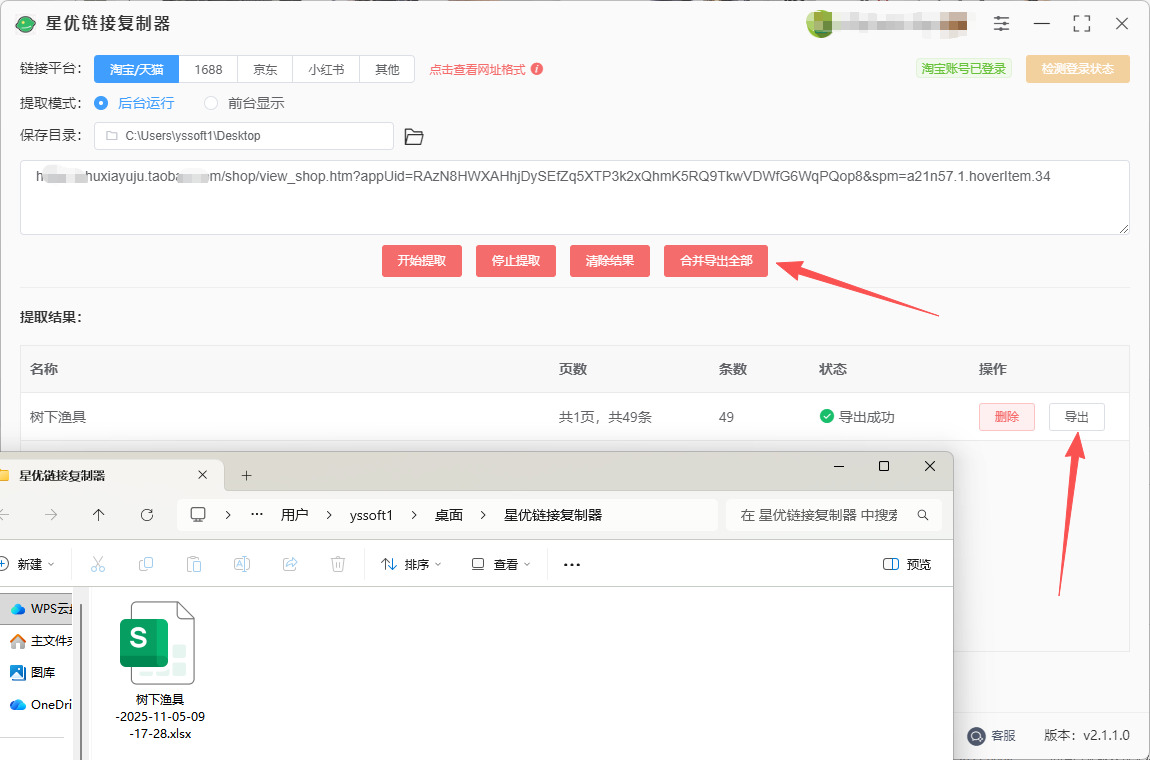Image resolution: width=1150 pixels, height=760 pixels.
Task: Expand chevron after yssoft1 in breadcrumb
Action: point(414,515)
